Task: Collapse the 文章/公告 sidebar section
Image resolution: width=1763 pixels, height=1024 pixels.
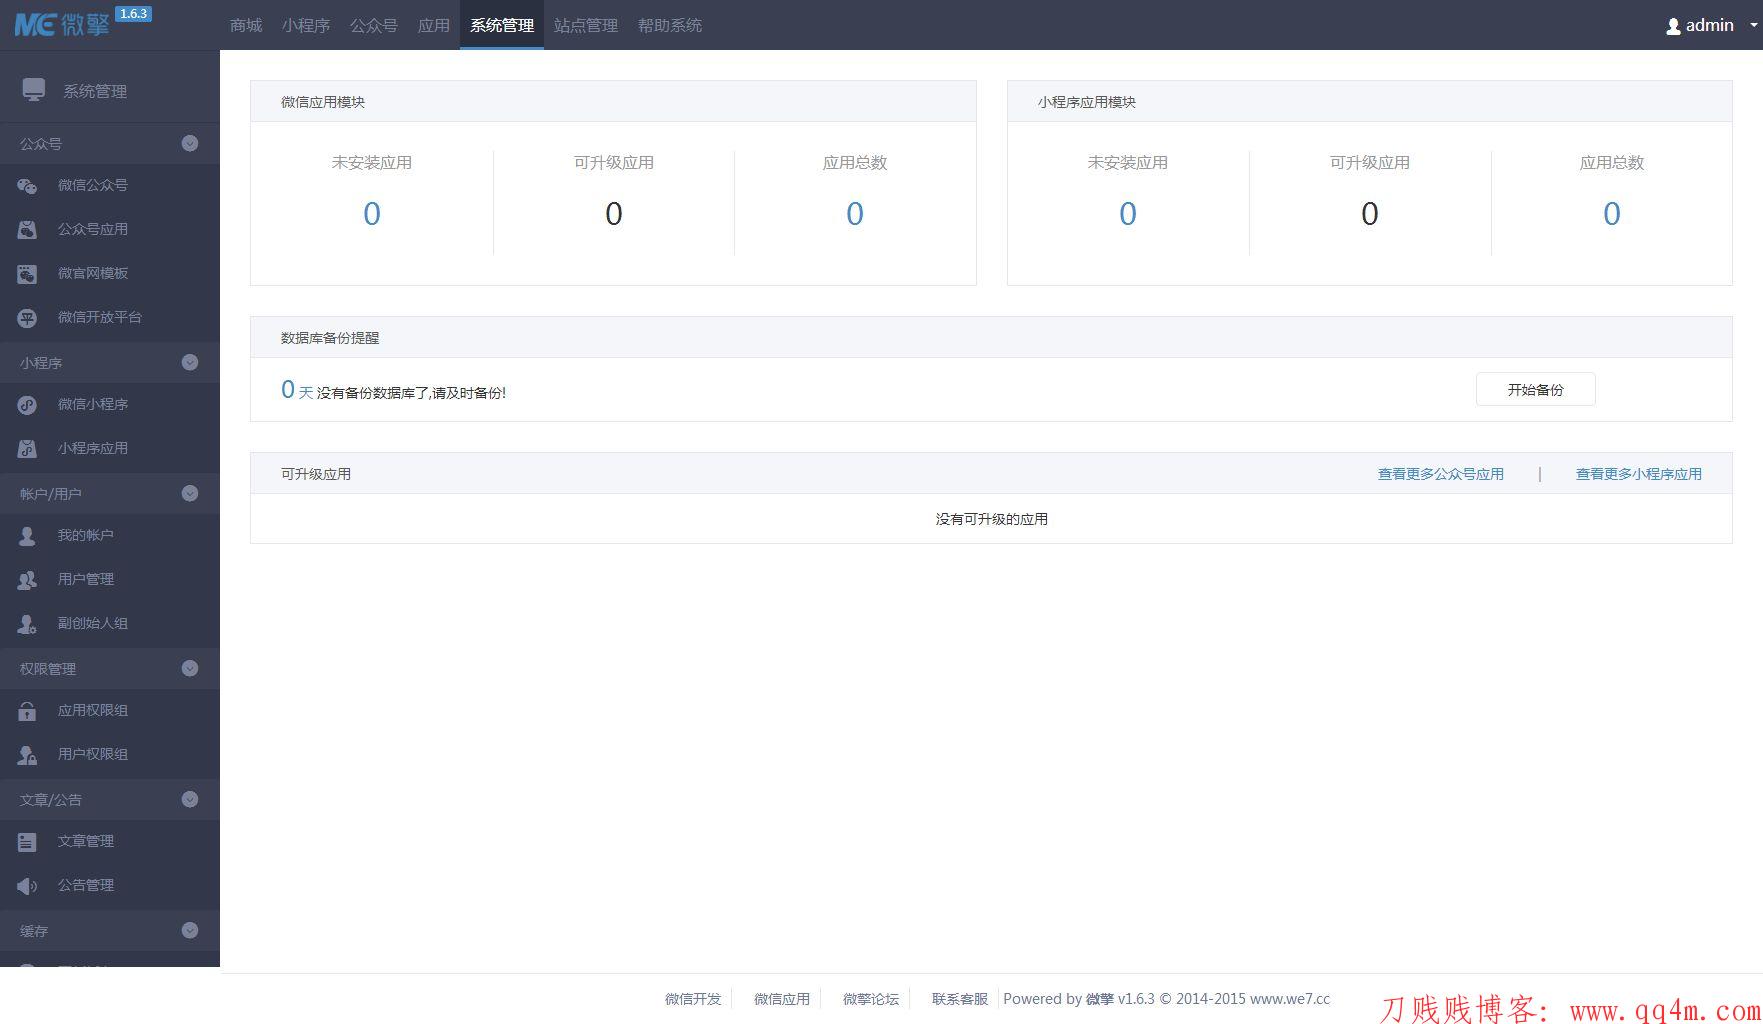Action: point(190,800)
